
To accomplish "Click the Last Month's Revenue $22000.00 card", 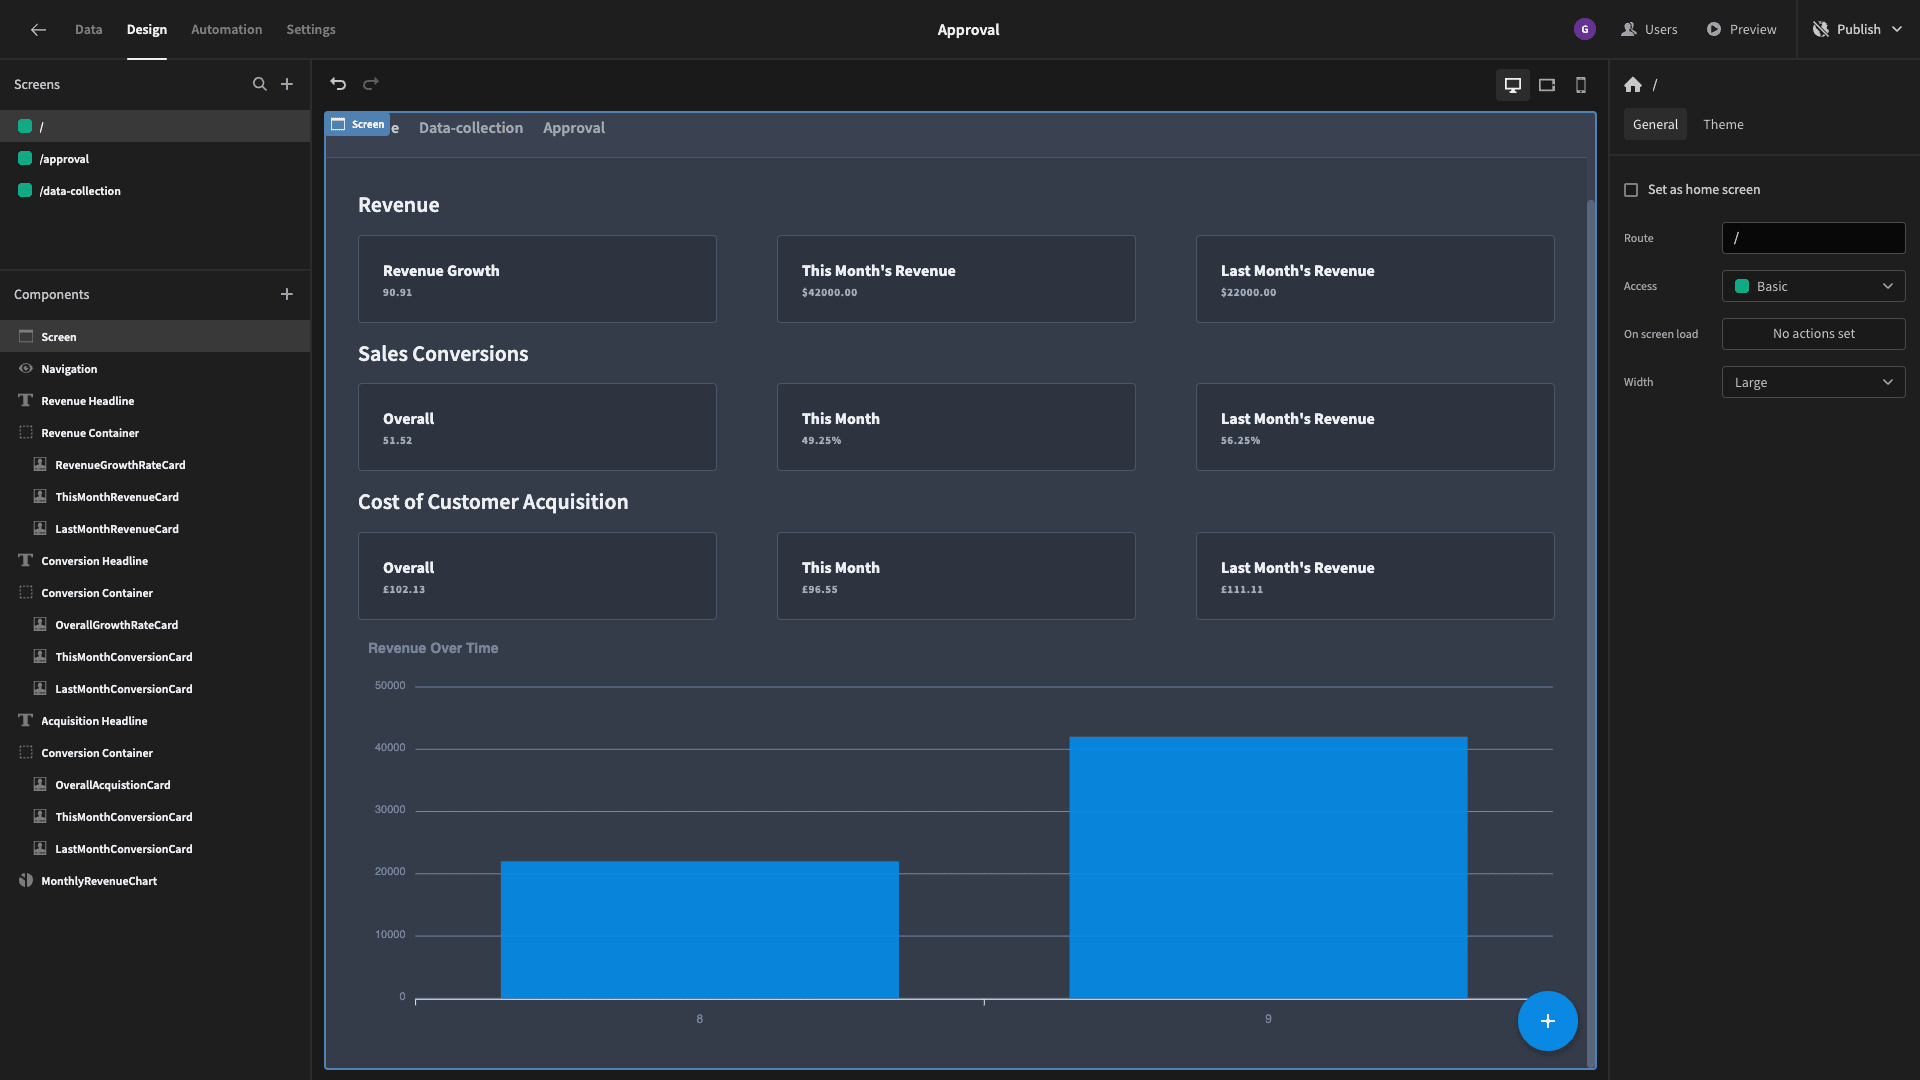I will pos(1375,279).
